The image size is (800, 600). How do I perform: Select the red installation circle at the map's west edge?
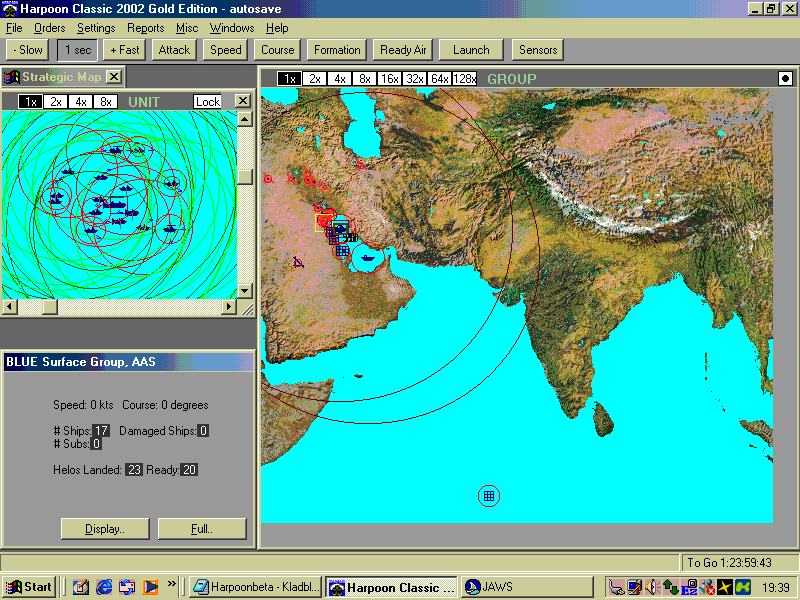pos(268,179)
